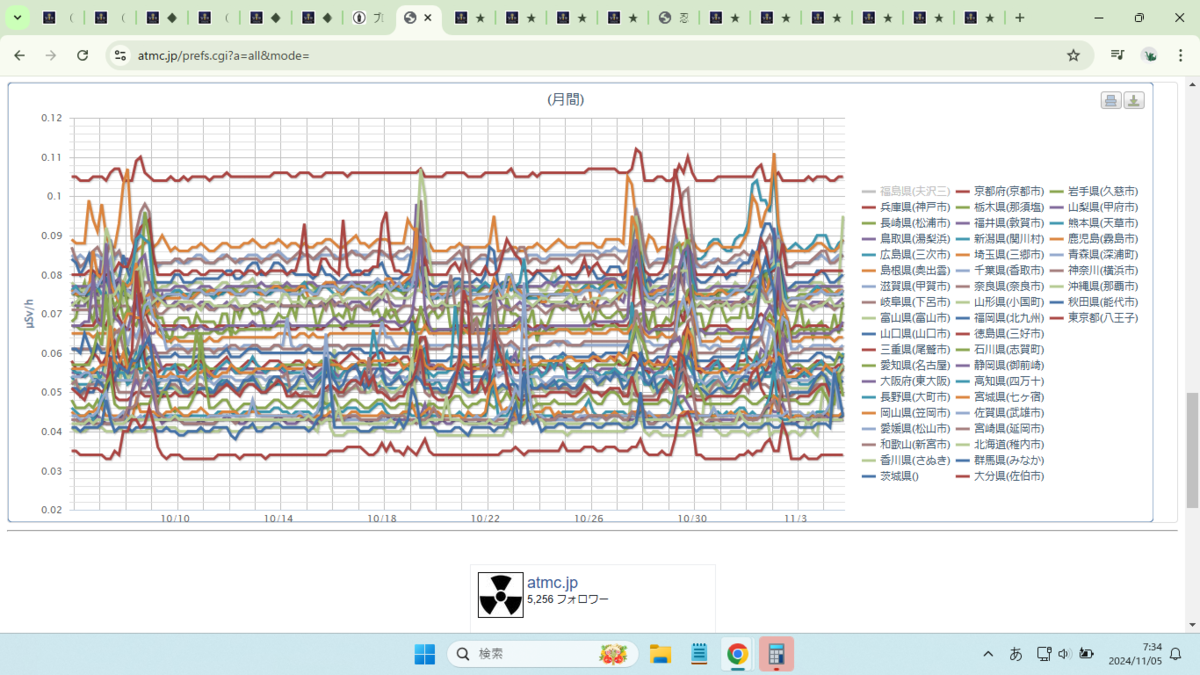Click the address bar URL field
The width and height of the screenshot is (1200, 675).
point(590,56)
